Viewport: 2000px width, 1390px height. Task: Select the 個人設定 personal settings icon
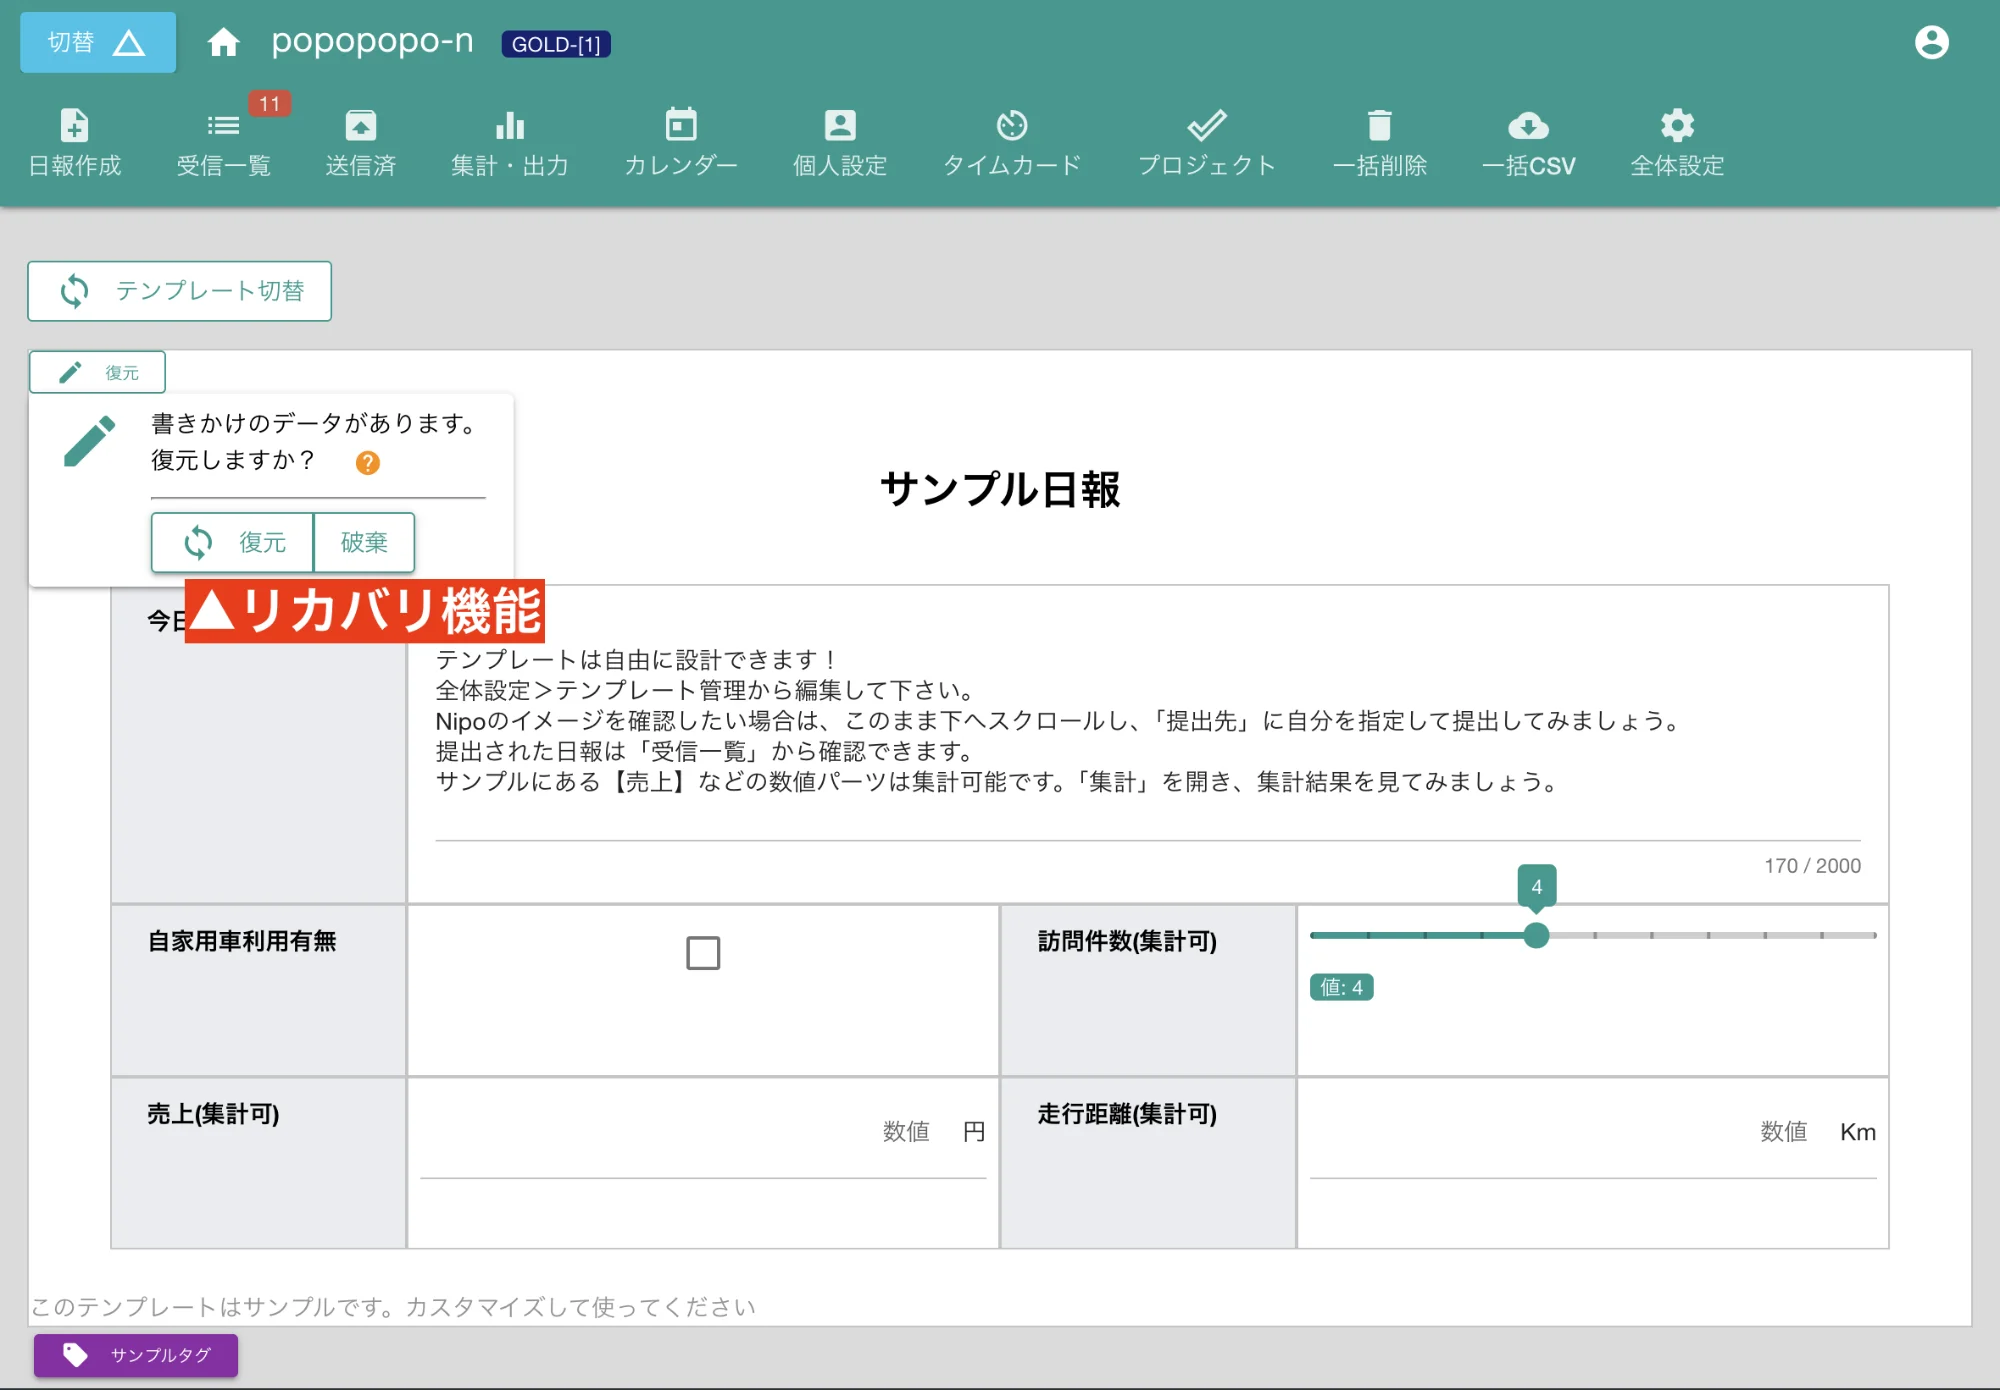pos(839,140)
